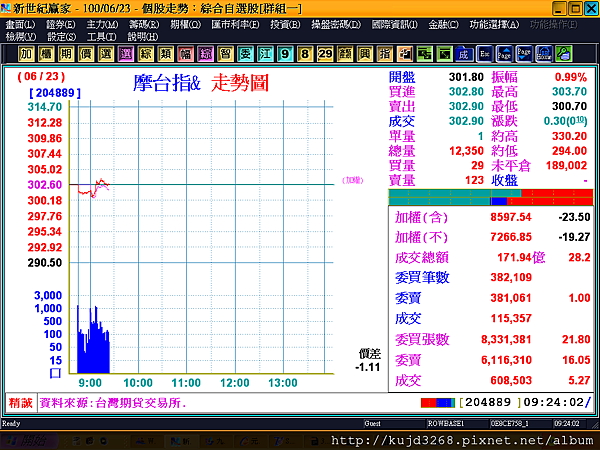Open the 國際資訊(I) menu
Viewport: 600px width, 450px height.
[x=394, y=25]
